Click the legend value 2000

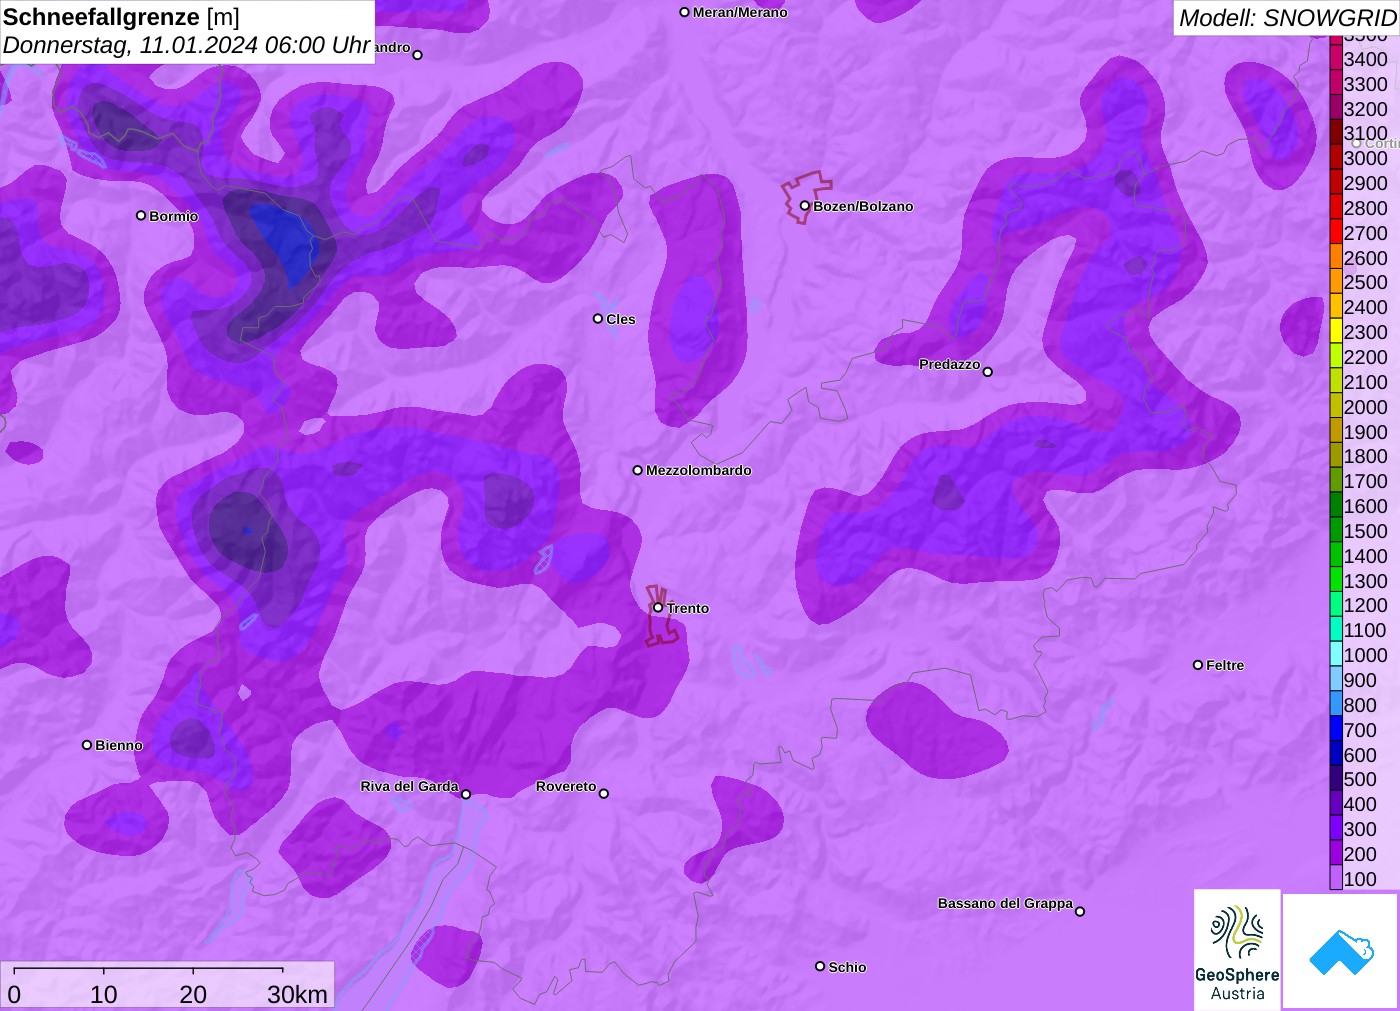(1366, 407)
